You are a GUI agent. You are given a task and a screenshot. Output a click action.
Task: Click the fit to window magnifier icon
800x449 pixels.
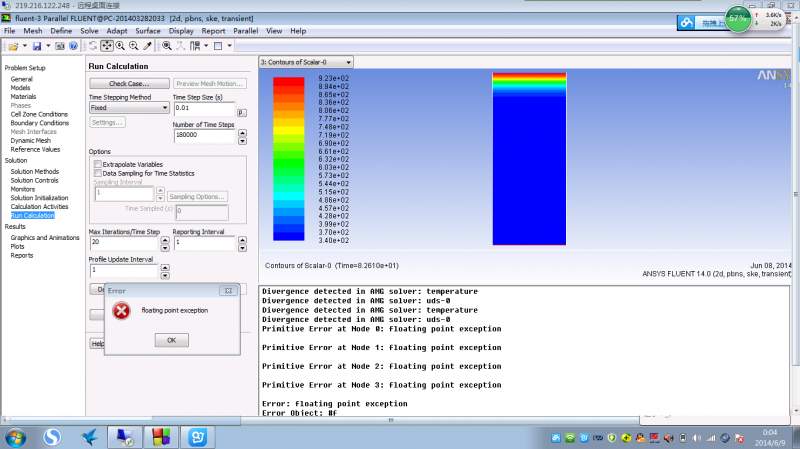pyautogui.click(x=166, y=46)
